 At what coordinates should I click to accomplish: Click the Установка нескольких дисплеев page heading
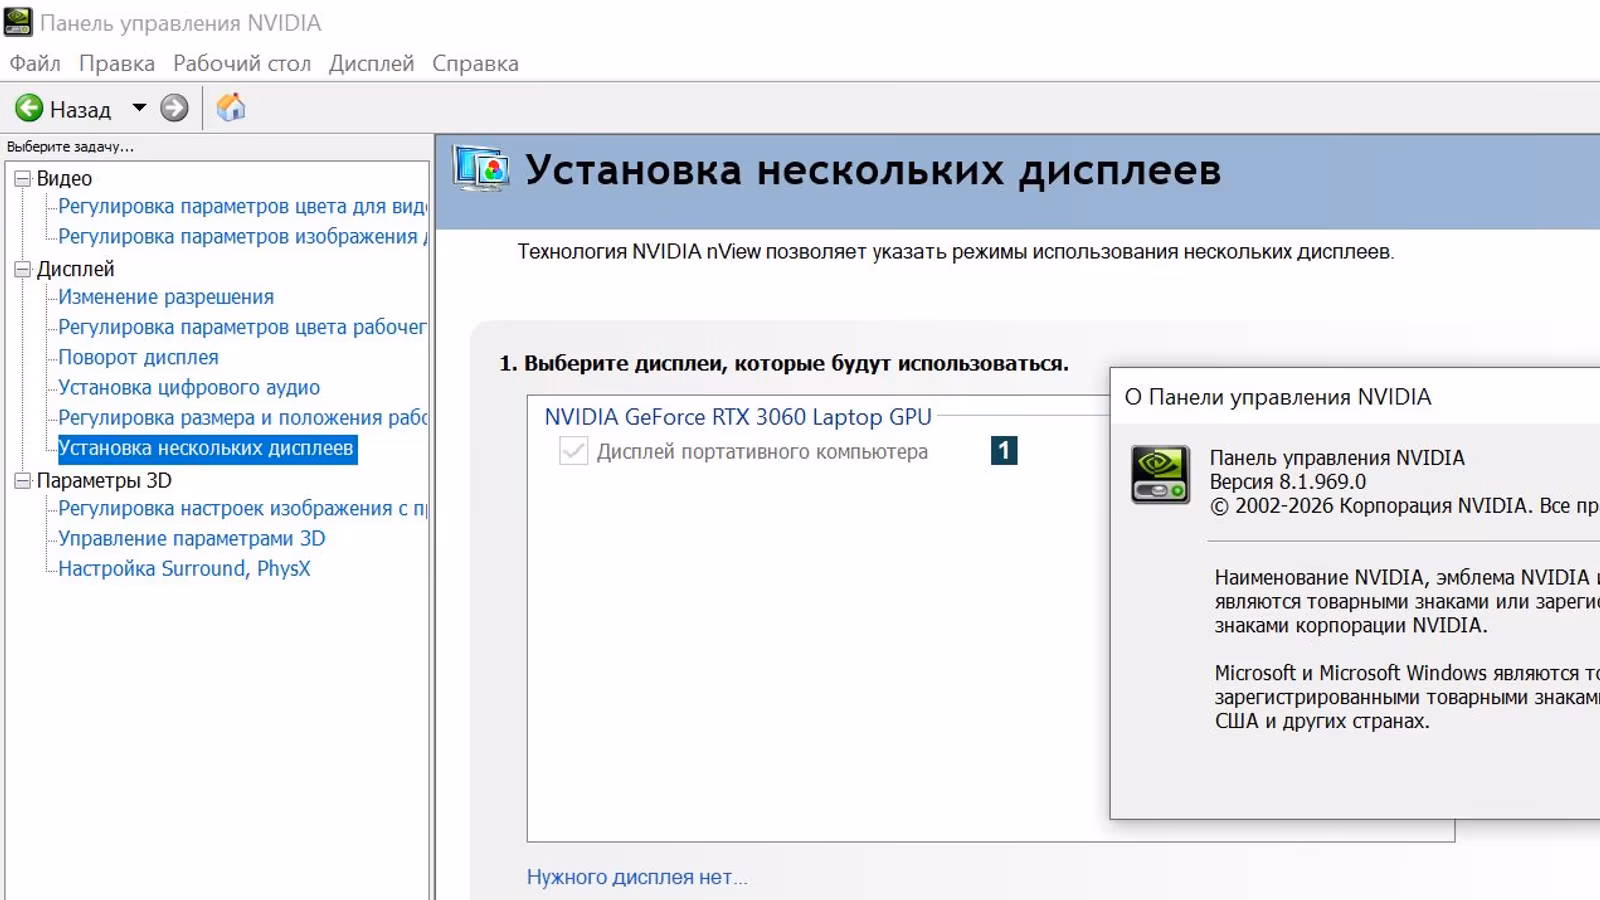873,170
